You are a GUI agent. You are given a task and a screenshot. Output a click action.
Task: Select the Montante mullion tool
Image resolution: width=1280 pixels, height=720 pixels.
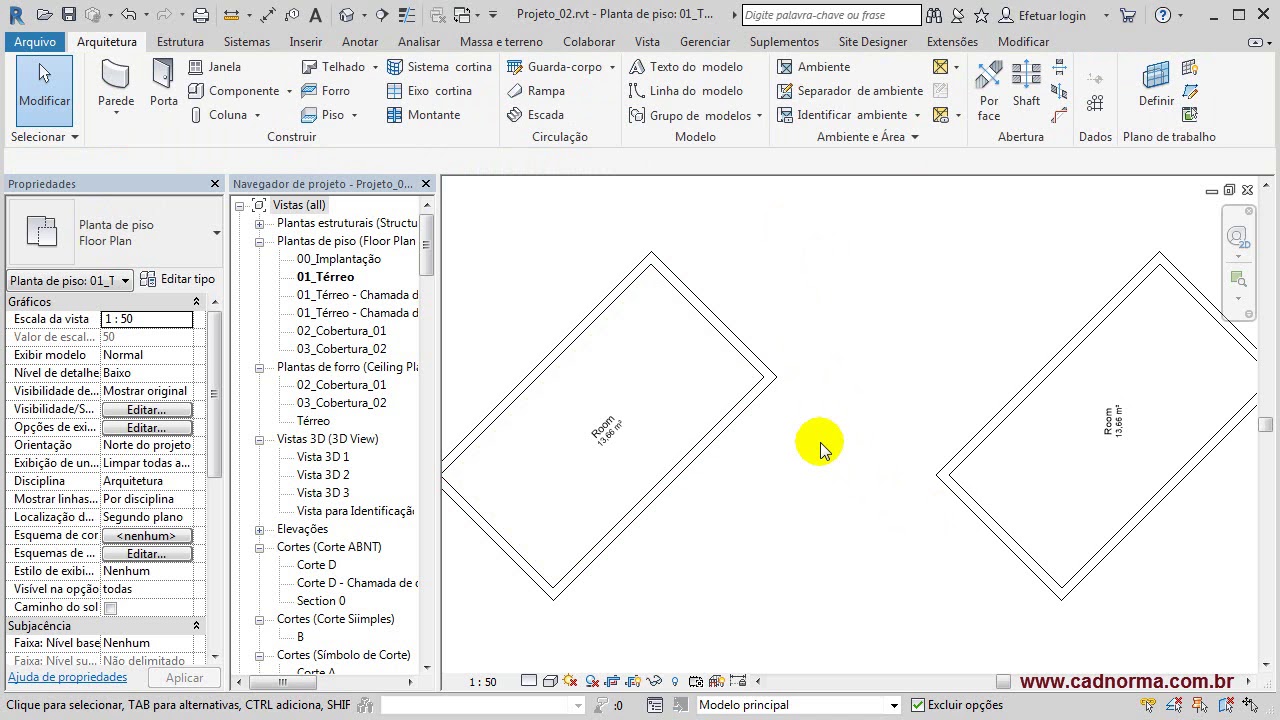click(x=424, y=115)
